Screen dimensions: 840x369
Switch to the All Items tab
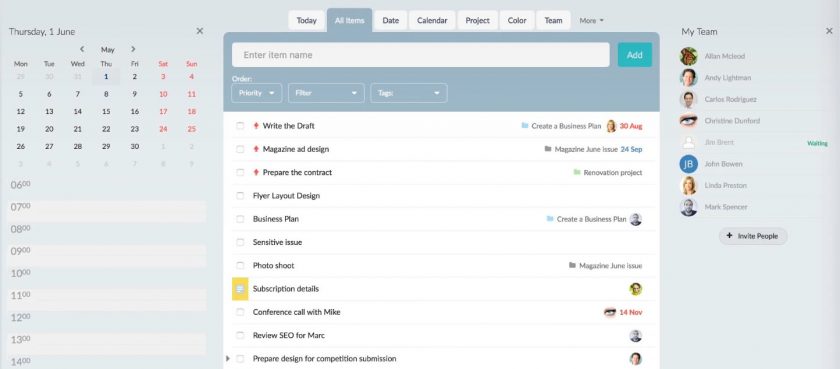[x=349, y=20]
